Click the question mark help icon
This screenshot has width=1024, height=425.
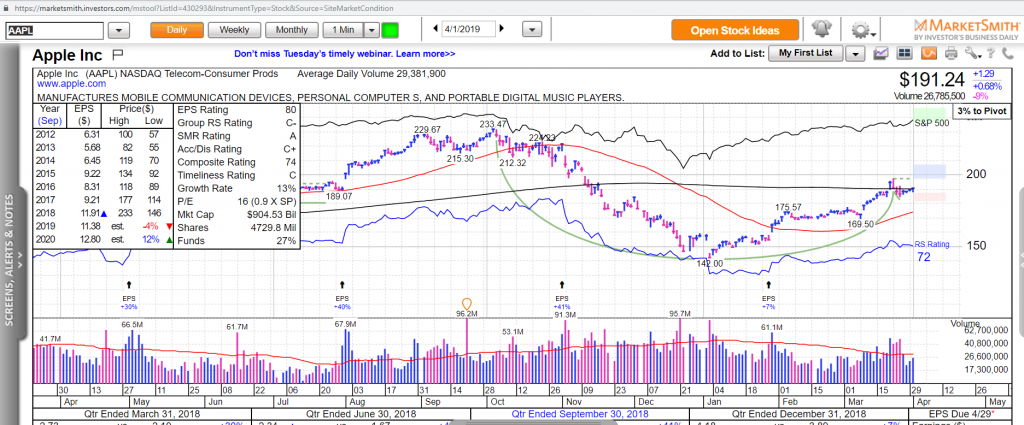coord(991,52)
